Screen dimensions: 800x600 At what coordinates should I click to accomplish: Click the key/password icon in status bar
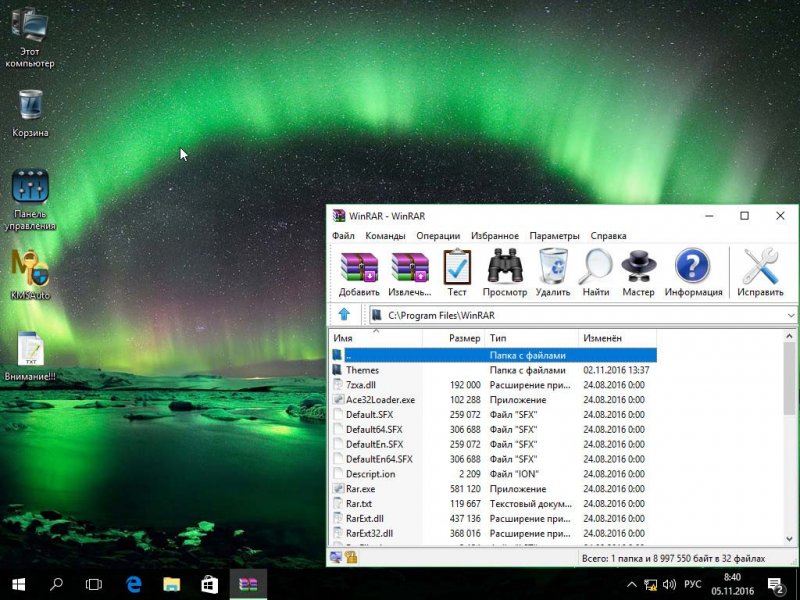tap(351, 558)
